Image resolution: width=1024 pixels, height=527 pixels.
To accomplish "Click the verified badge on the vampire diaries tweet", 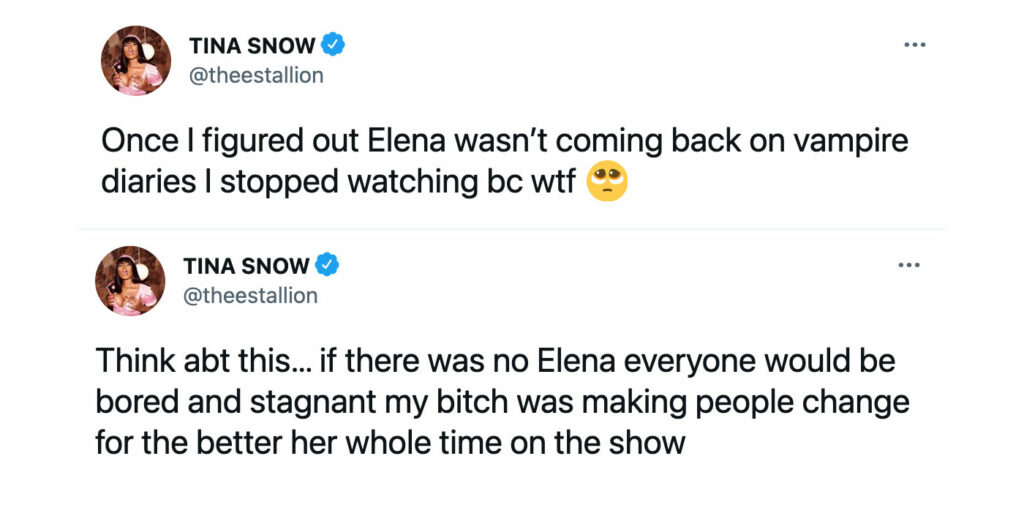I will (x=334, y=45).
